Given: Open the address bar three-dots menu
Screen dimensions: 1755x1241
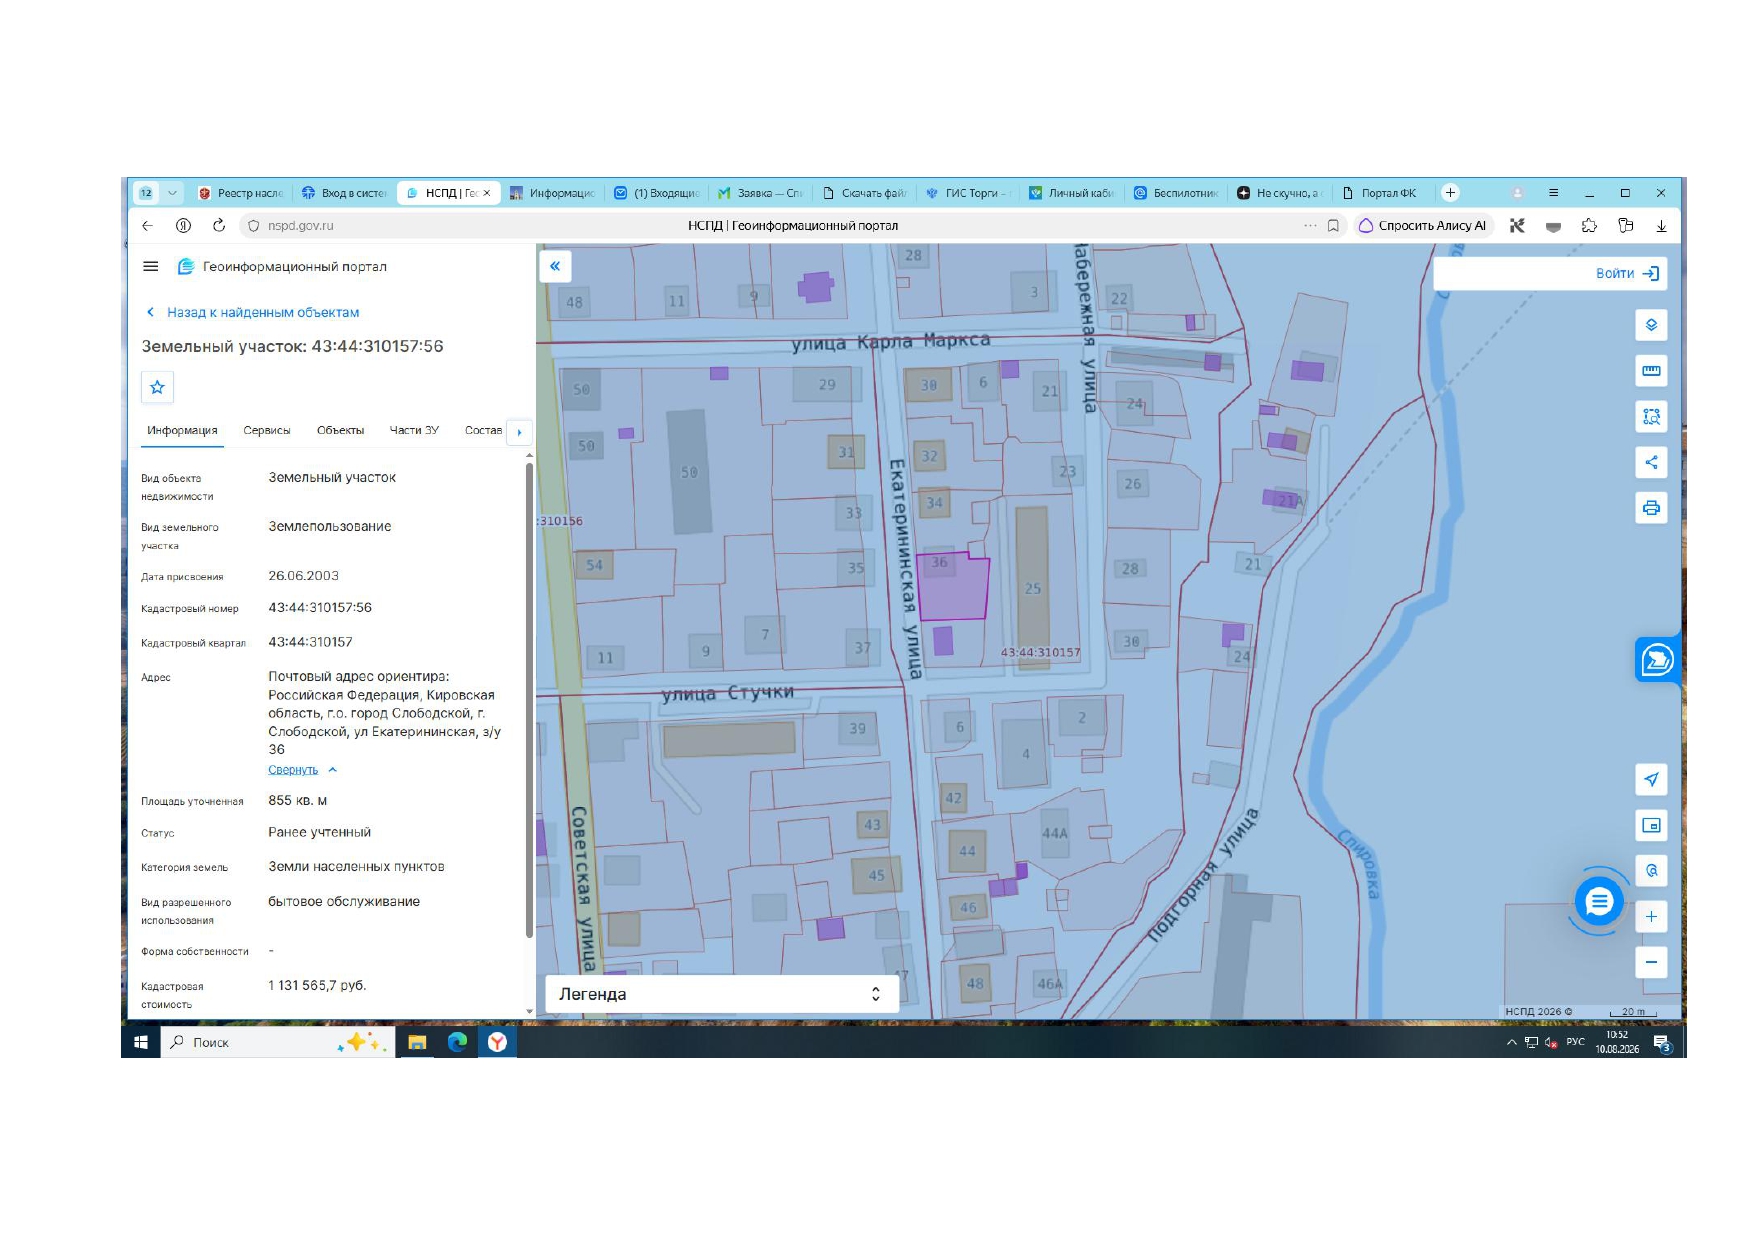Looking at the screenshot, I should coord(1310,226).
